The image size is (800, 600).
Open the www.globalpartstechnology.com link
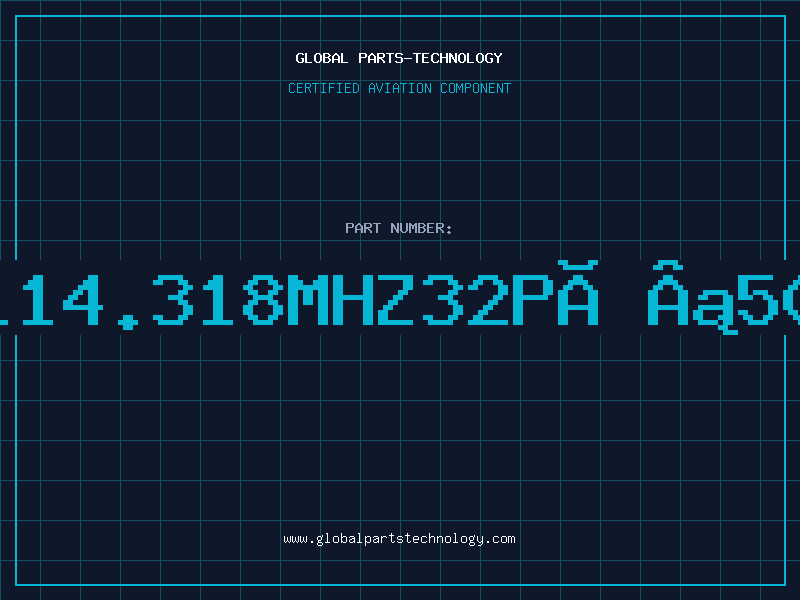[399, 539]
